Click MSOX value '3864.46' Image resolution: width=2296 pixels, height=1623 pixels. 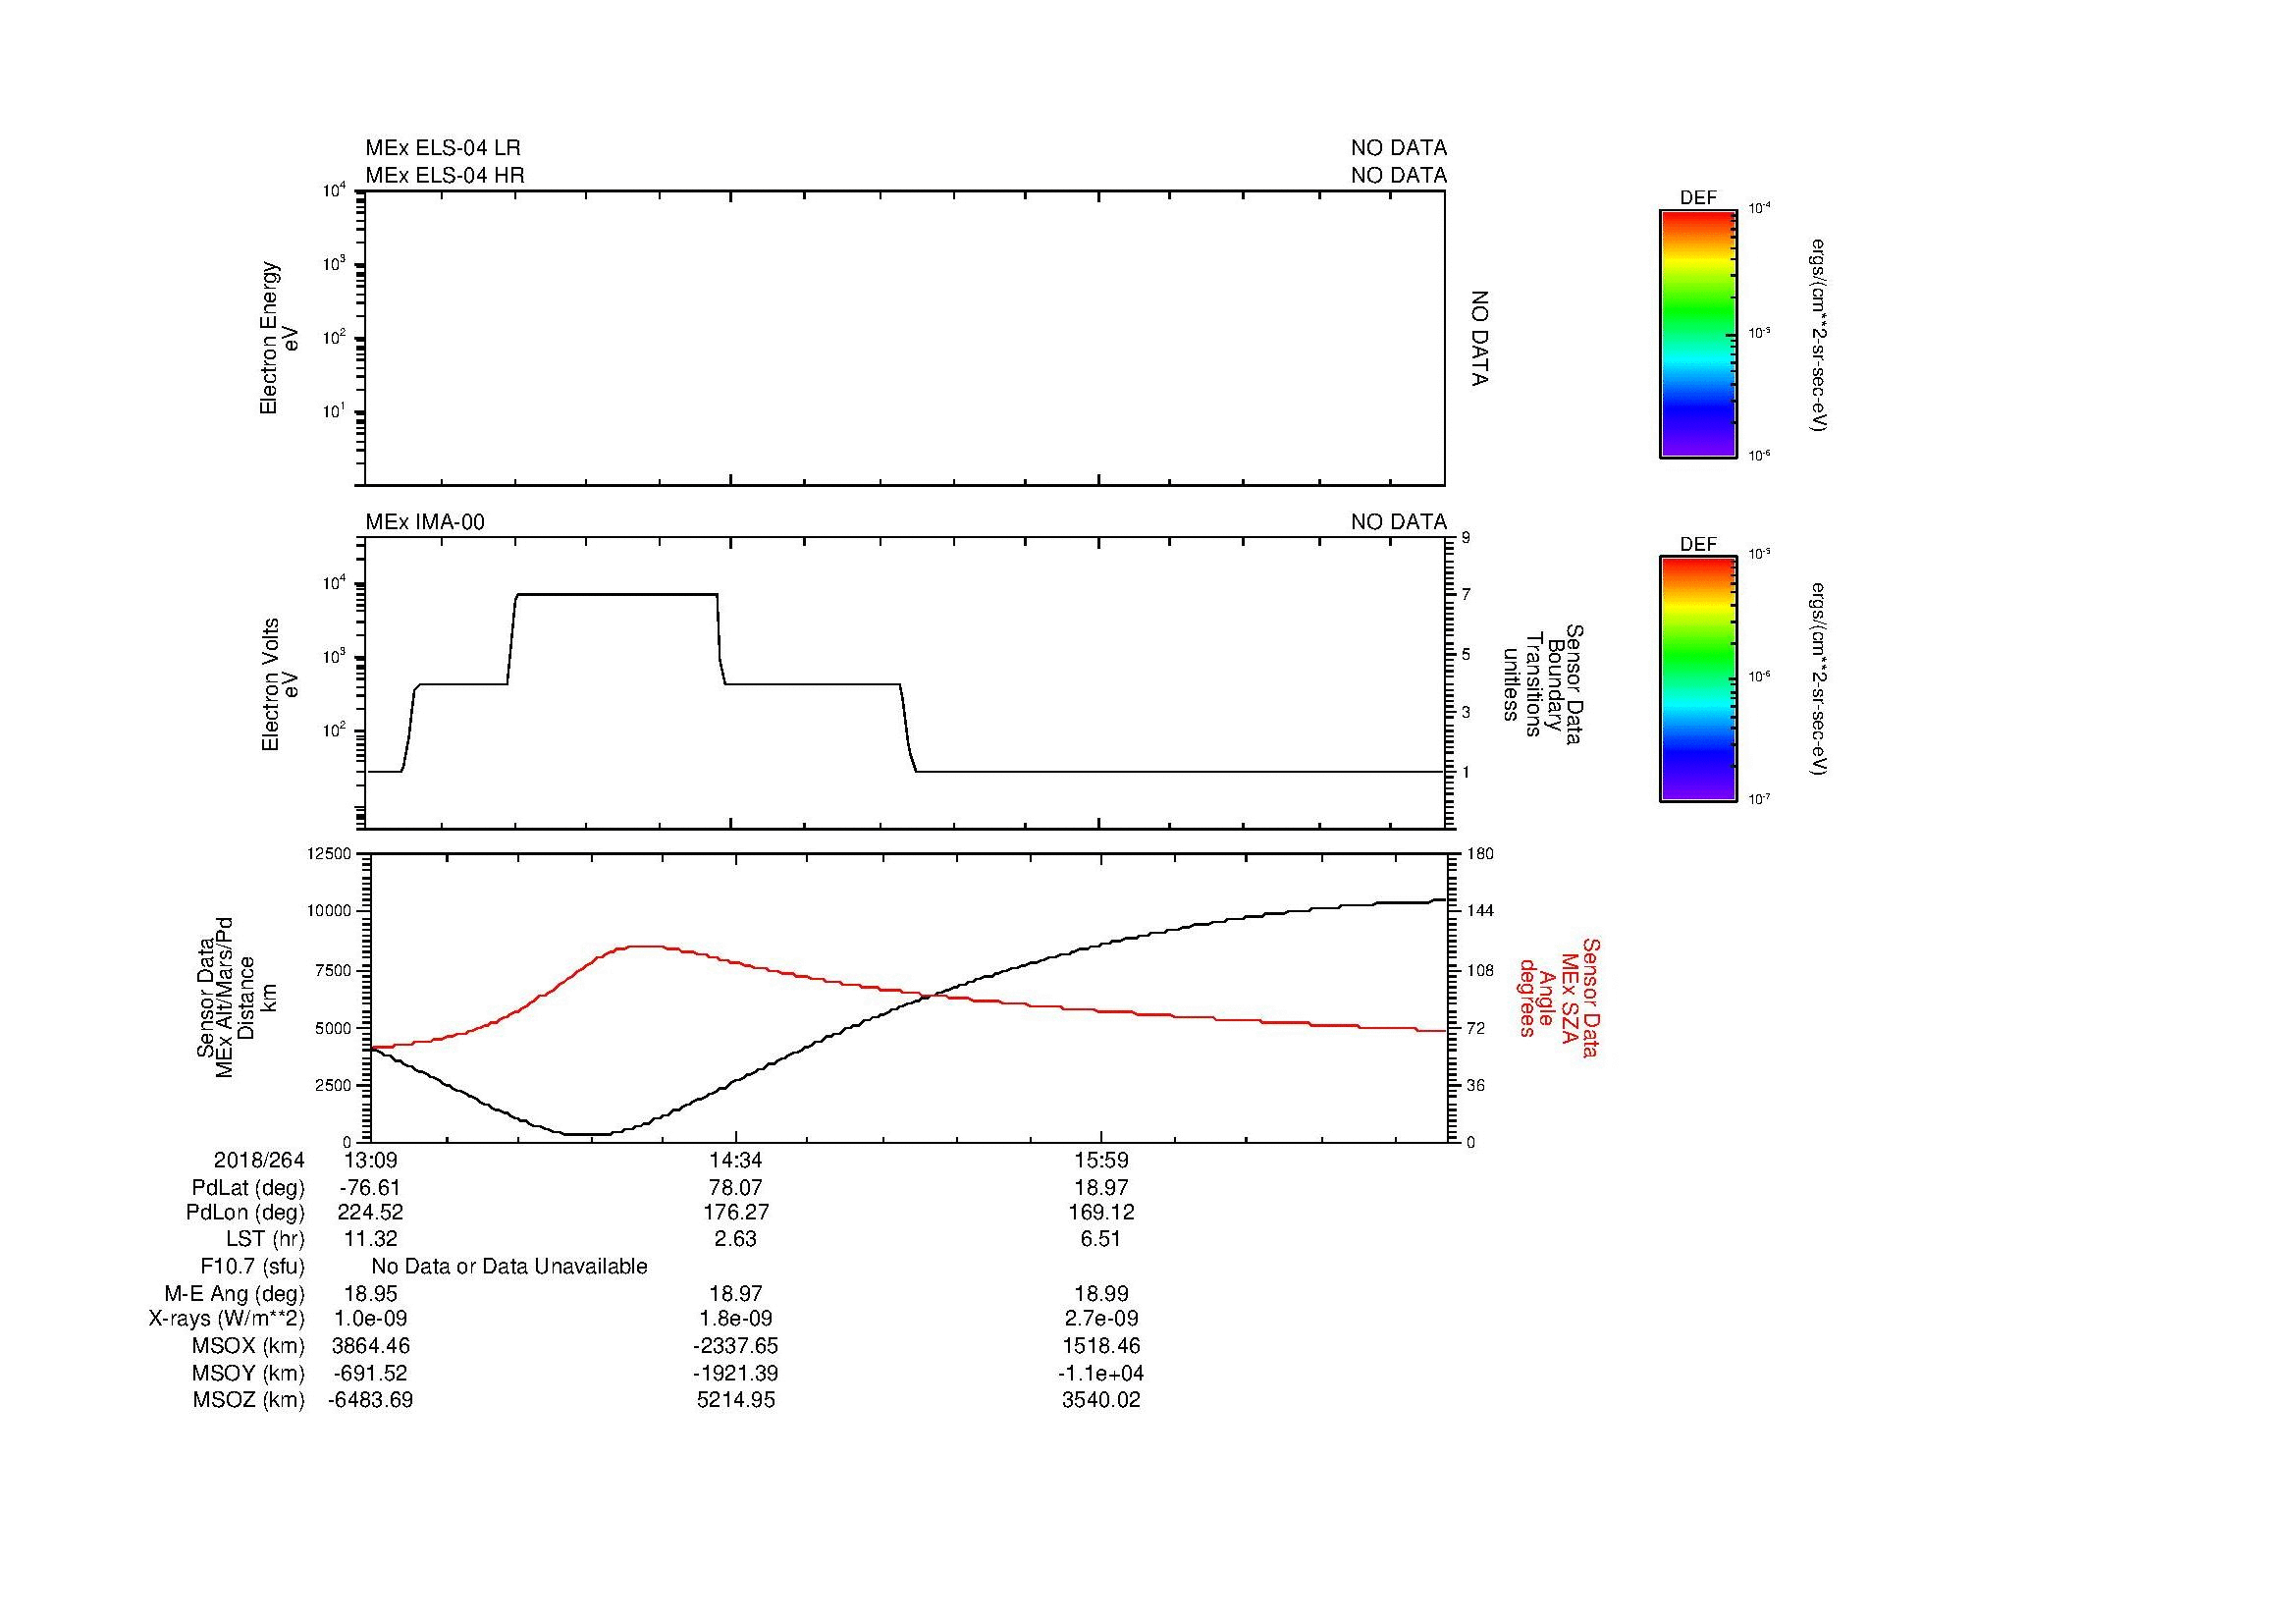[x=370, y=1346]
